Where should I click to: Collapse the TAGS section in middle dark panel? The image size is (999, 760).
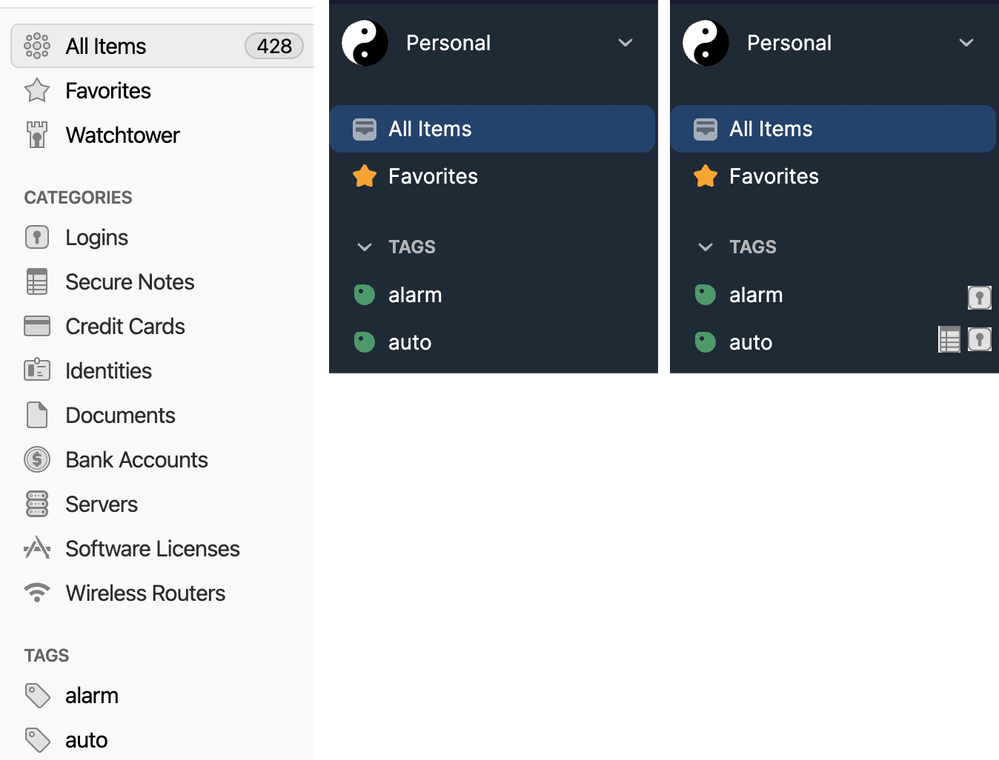pyautogui.click(x=364, y=247)
